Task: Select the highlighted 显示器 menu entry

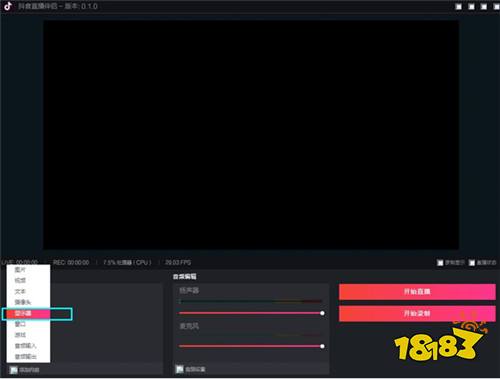Action: pyautogui.click(x=28, y=313)
